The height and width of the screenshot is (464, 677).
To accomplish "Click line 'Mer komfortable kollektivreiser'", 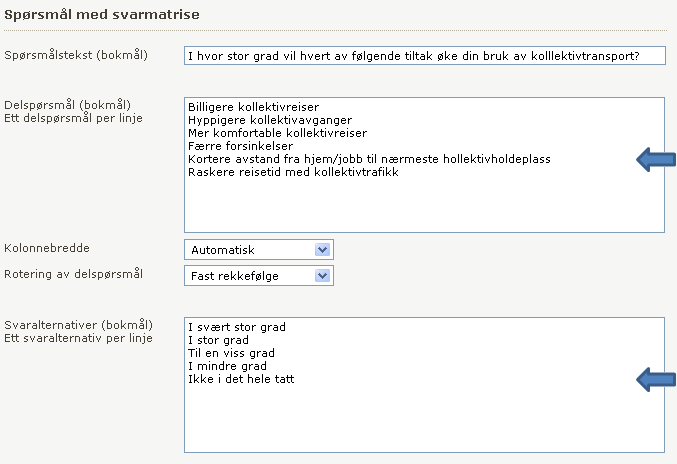I will [277, 133].
